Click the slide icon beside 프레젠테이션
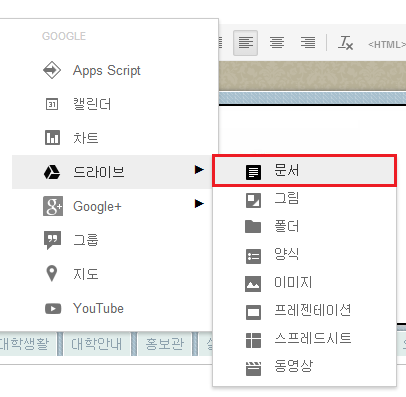406x397 pixels. [x=253, y=312]
